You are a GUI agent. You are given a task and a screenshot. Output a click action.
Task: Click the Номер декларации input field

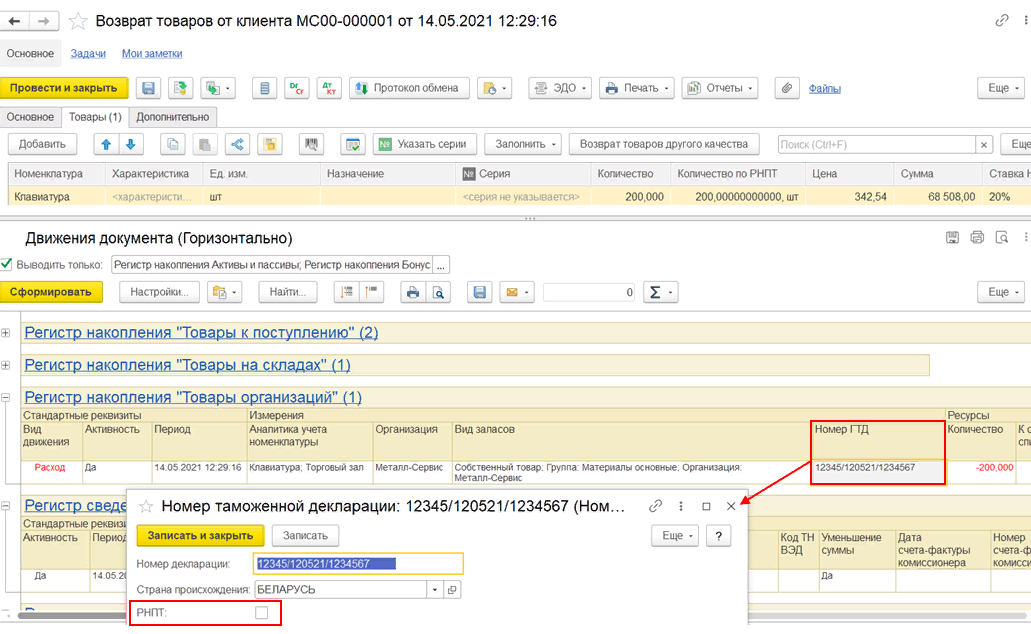coord(358,564)
